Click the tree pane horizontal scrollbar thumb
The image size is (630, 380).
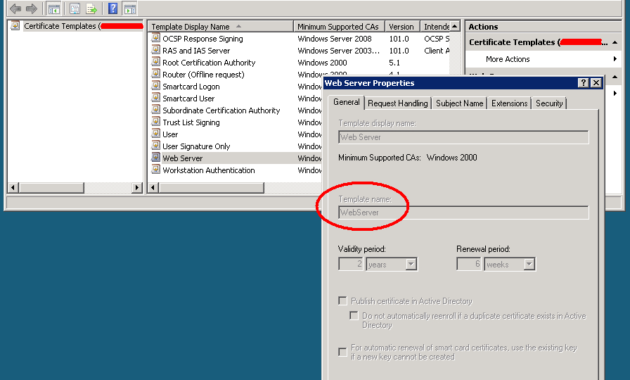coord(51,187)
